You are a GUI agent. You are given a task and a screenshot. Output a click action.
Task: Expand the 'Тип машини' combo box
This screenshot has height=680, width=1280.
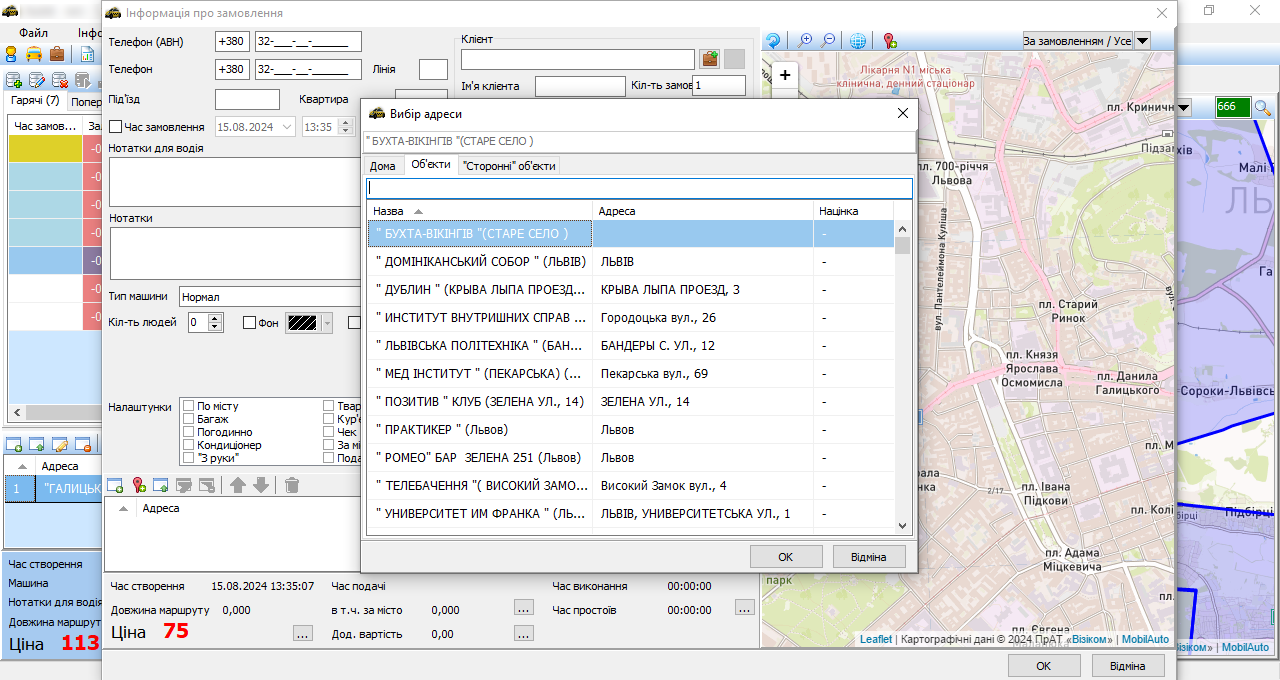pos(270,297)
